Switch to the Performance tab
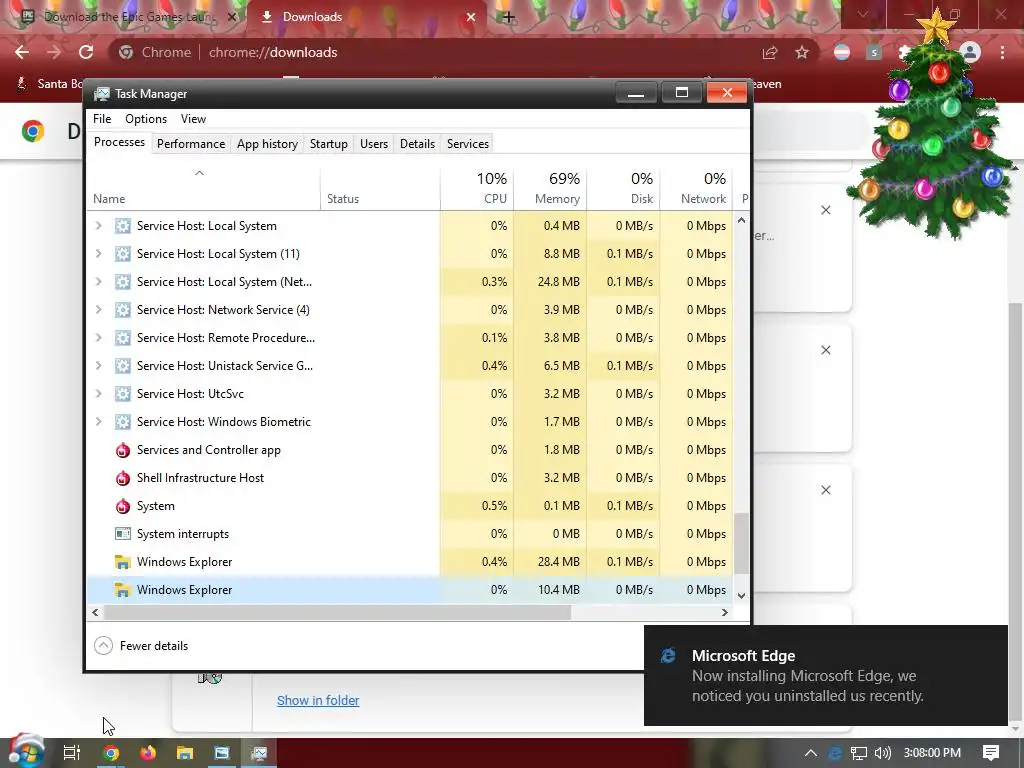 click(x=191, y=144)
